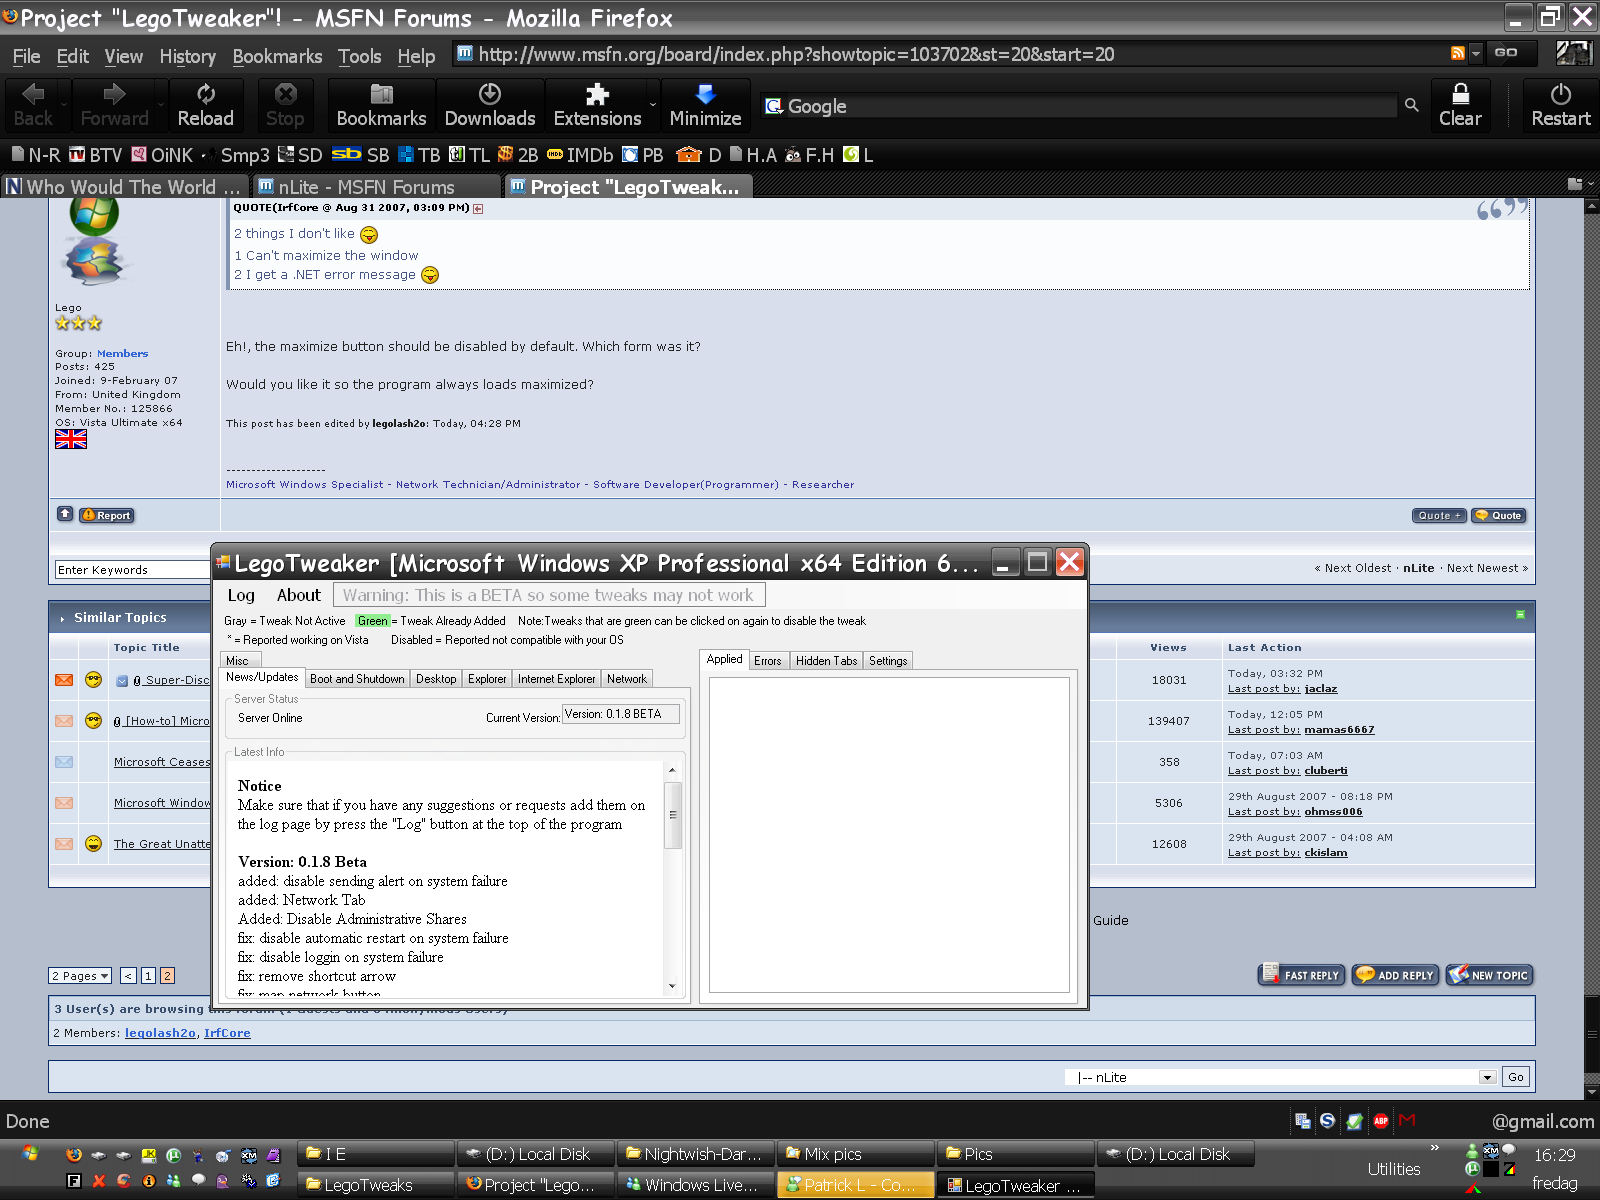Open the Back button history dropdown arrow
1600x1200 pixels.
point(65,105)
